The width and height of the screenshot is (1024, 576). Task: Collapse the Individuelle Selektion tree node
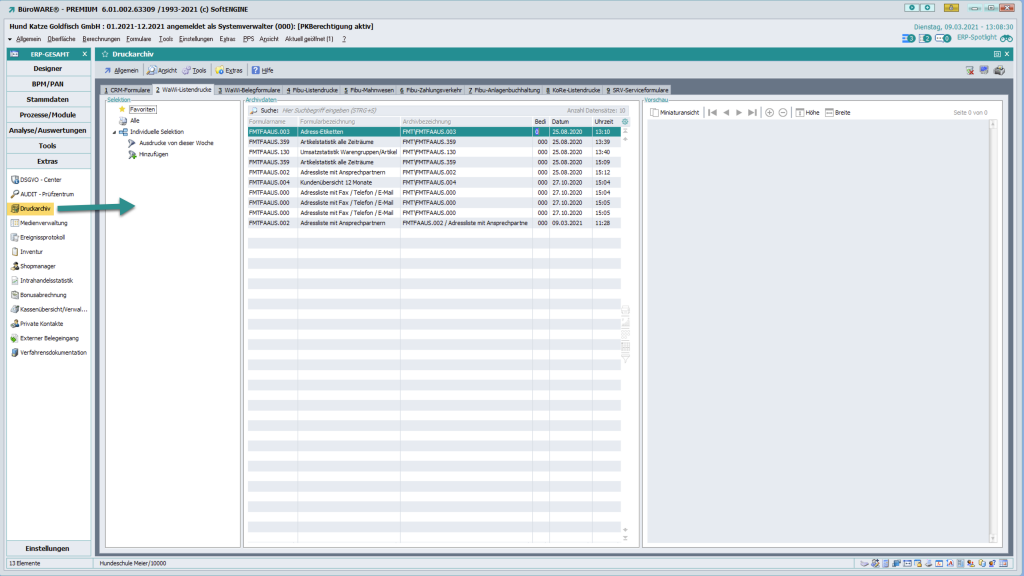[x=114, y=132]
